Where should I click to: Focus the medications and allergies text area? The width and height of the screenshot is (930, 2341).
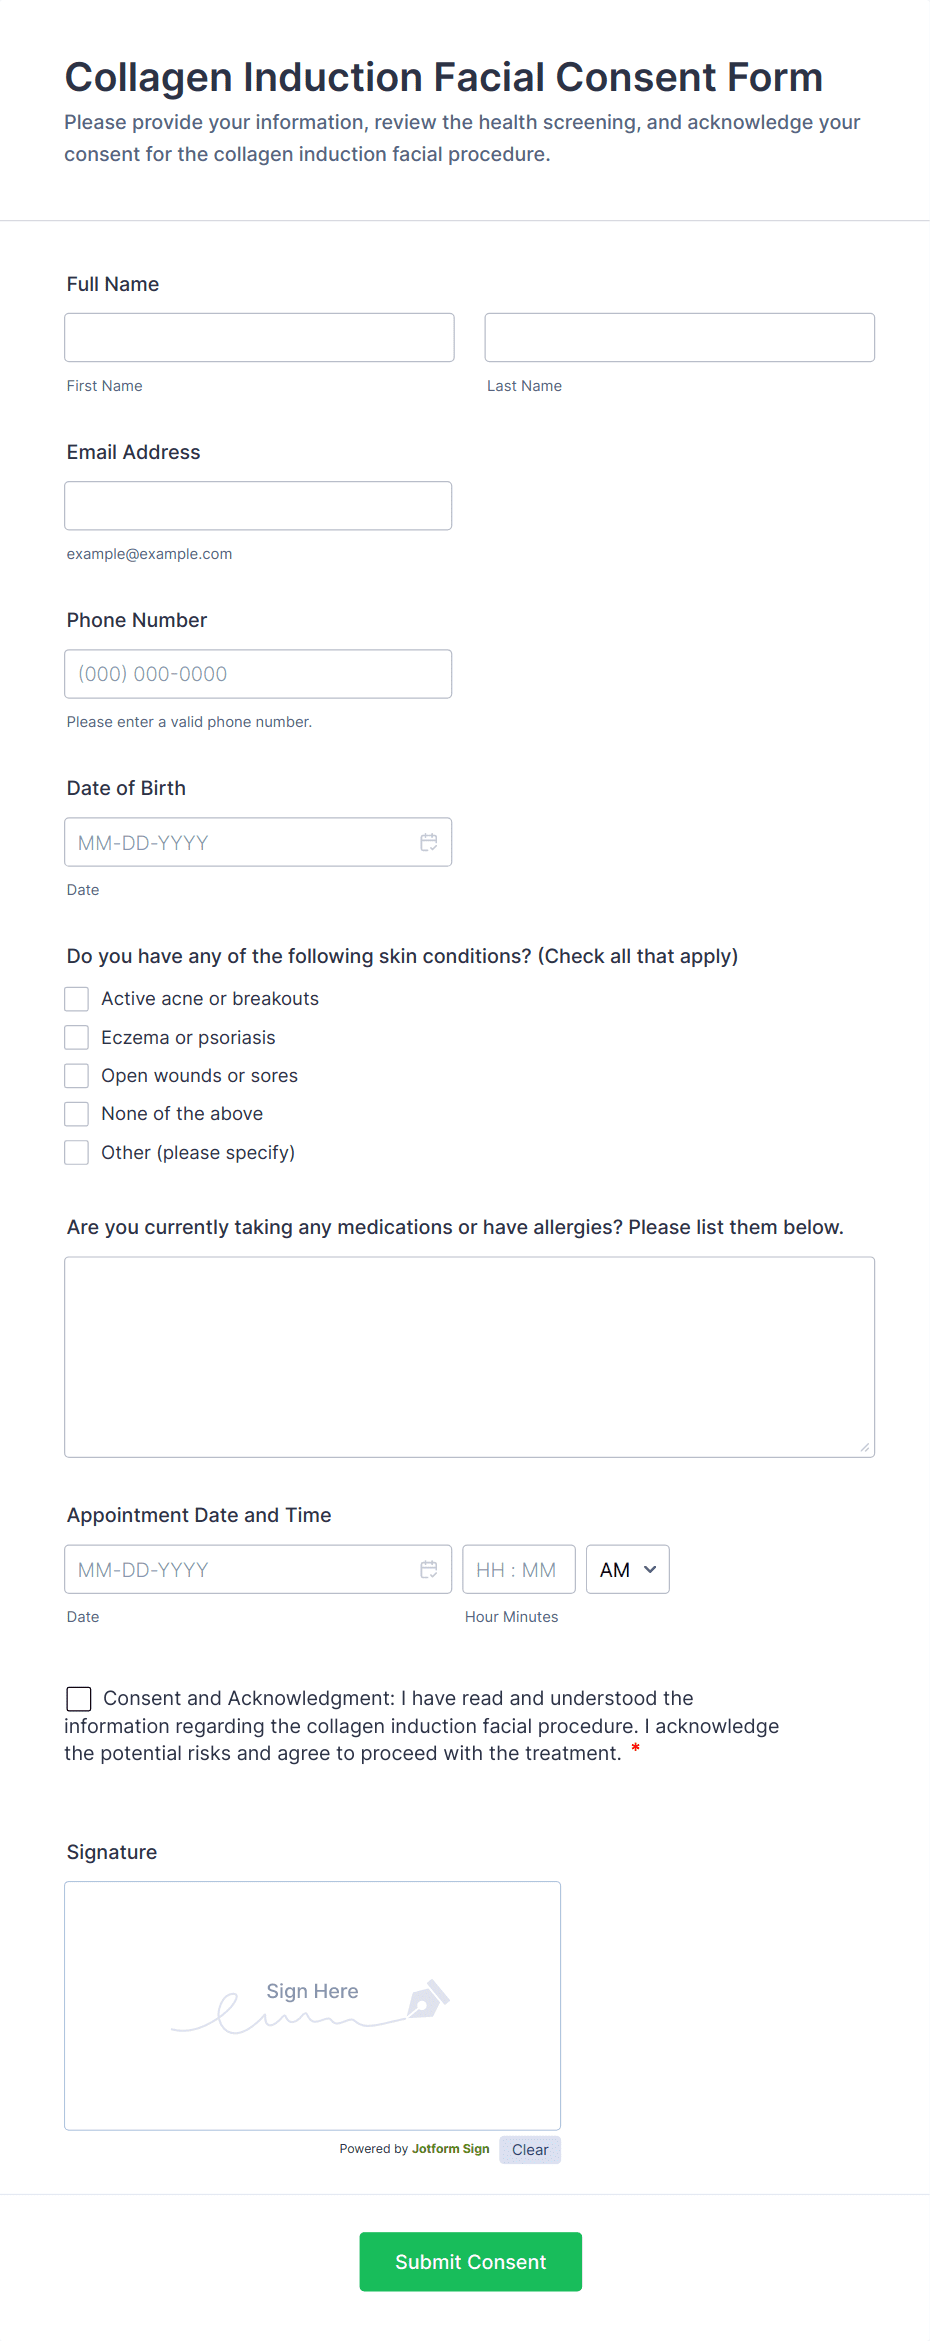(469, 1357)
